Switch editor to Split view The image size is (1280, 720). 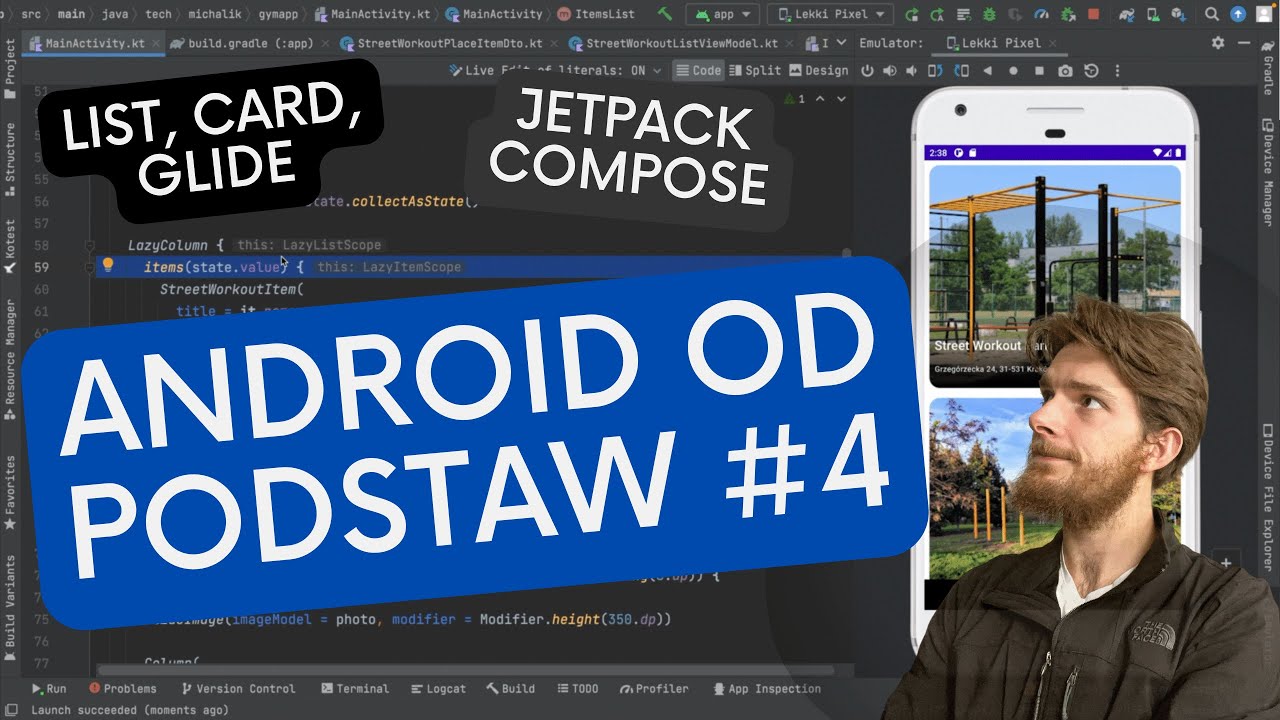756,70
